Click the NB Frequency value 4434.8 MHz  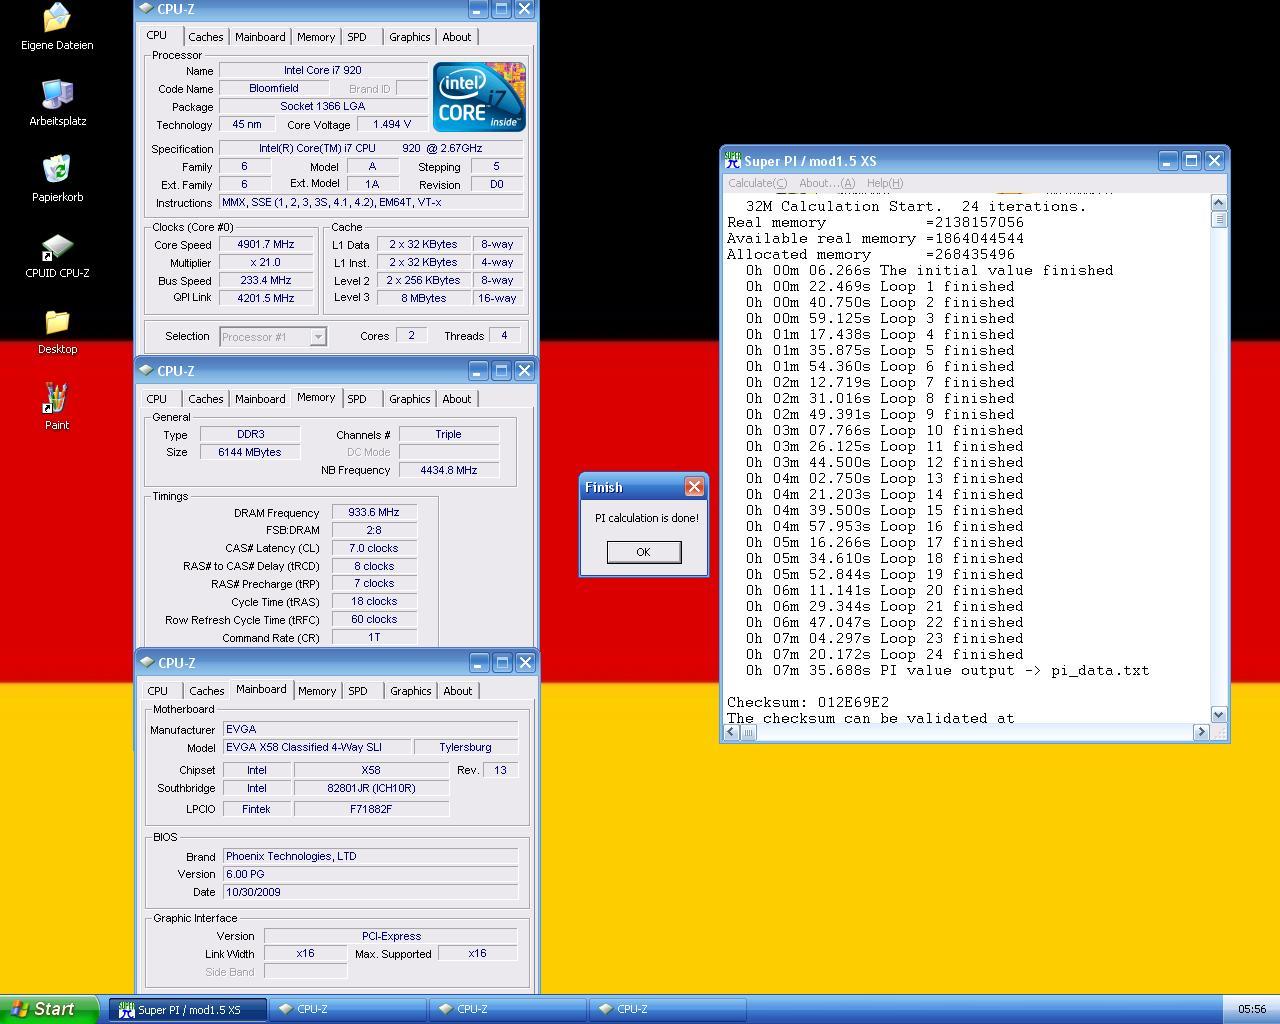coord(449,471)
